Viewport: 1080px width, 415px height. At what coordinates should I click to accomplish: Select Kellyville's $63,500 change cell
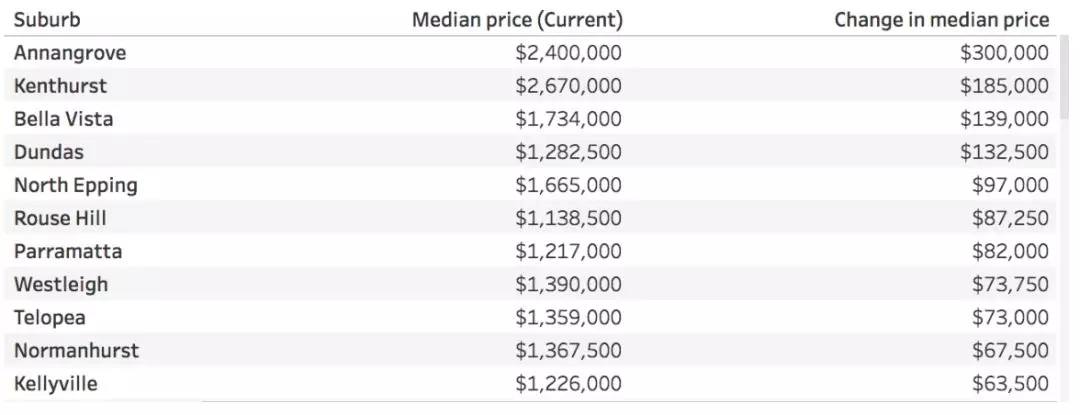(1010, 383)
